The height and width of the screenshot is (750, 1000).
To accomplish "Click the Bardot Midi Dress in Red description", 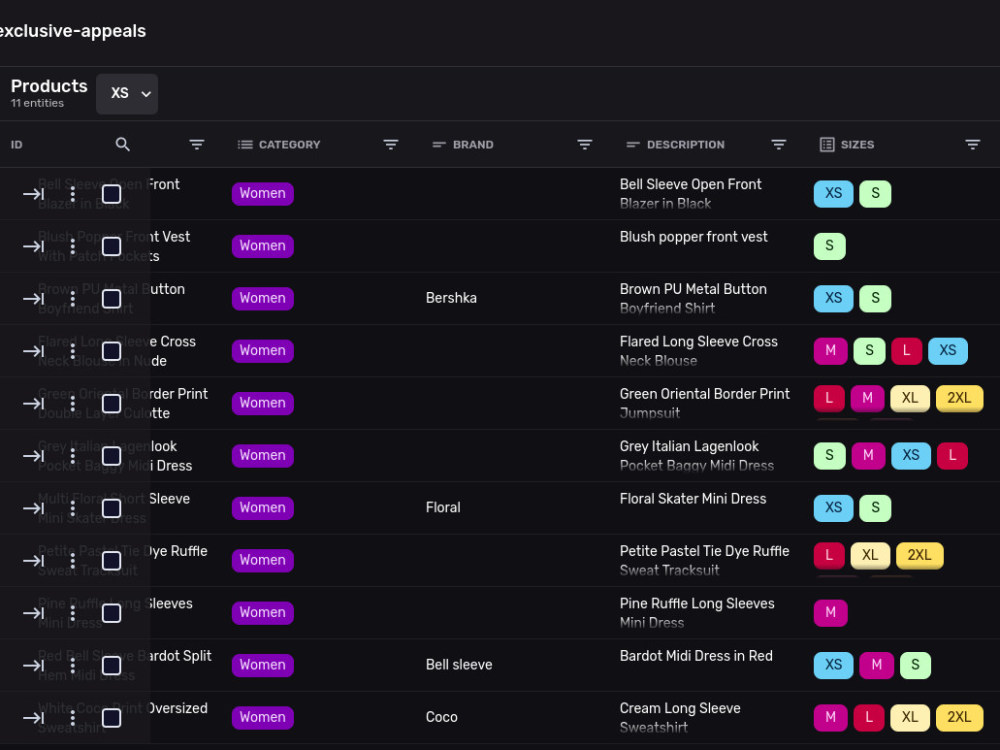I will point(696,656).
